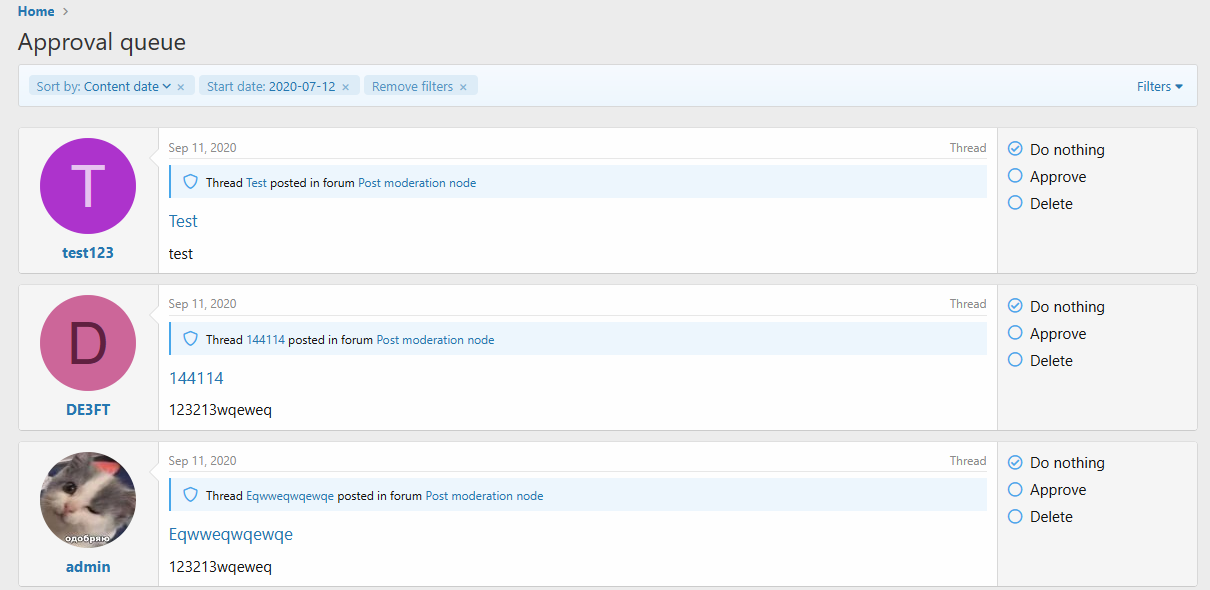Click the x on Remove filters
This screenshot has height=590, width=1210.
(463, 87)
